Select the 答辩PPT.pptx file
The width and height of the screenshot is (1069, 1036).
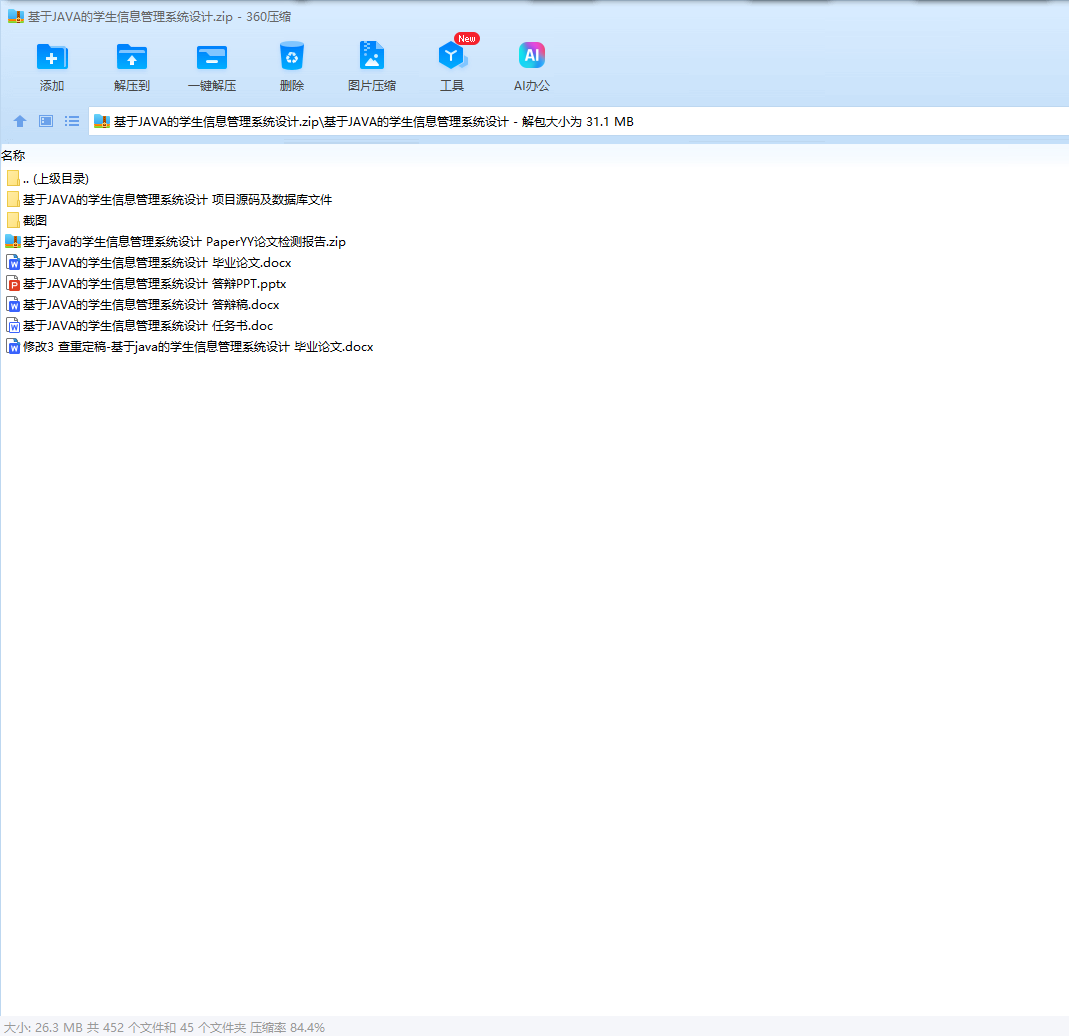click(x=146, y=284)
